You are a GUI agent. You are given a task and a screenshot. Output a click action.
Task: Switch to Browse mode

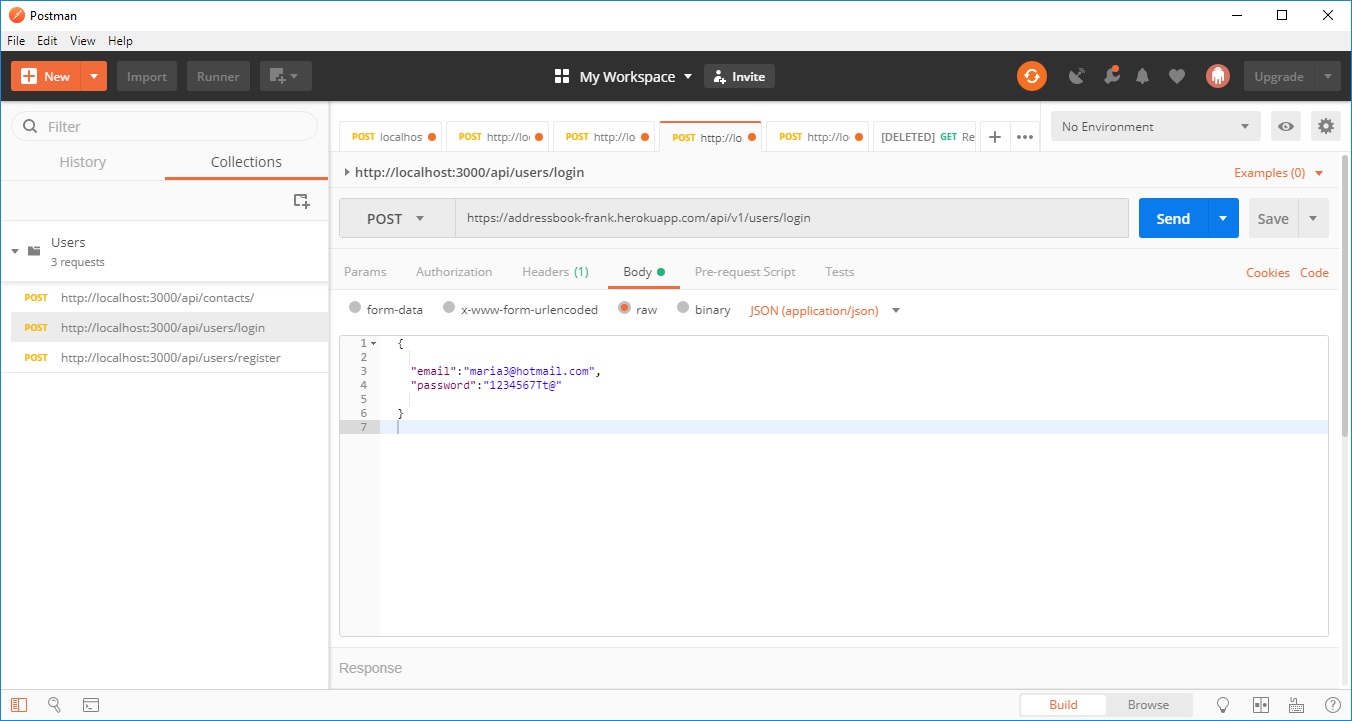click(x=1148, y=705)
